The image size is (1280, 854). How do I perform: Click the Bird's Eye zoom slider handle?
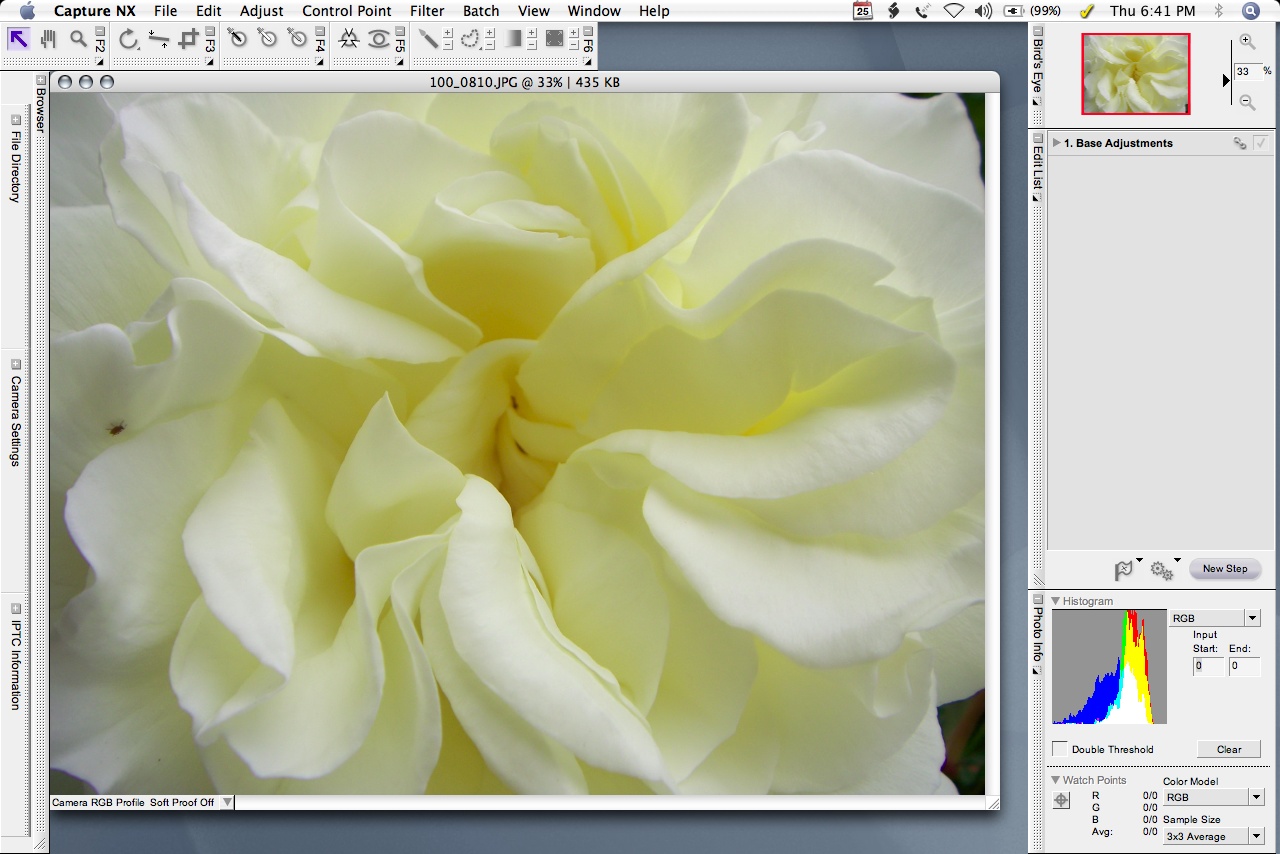click(x=1227, y=80)
